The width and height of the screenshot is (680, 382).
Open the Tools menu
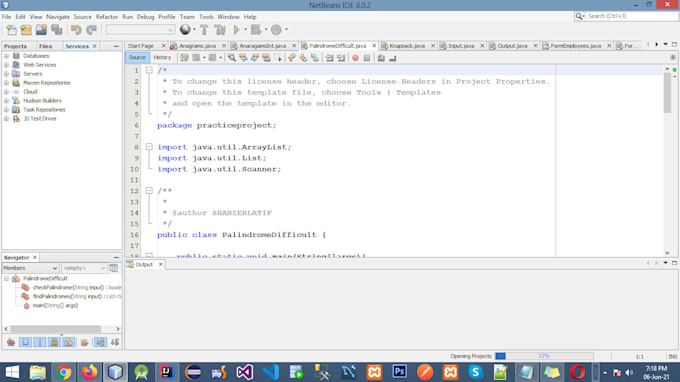[x=206, y=17]
